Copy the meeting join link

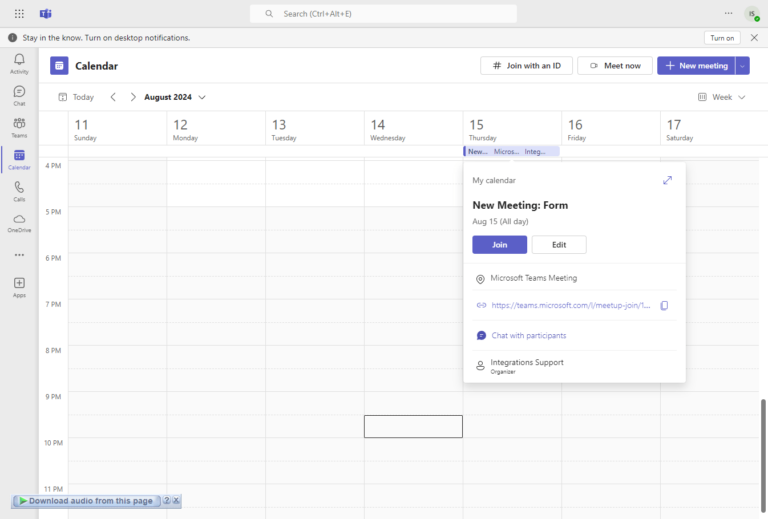tap(664, 305)
